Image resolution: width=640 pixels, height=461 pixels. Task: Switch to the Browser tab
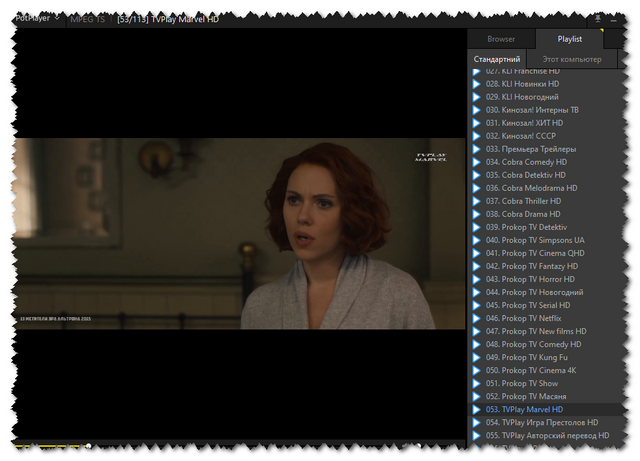501,39
